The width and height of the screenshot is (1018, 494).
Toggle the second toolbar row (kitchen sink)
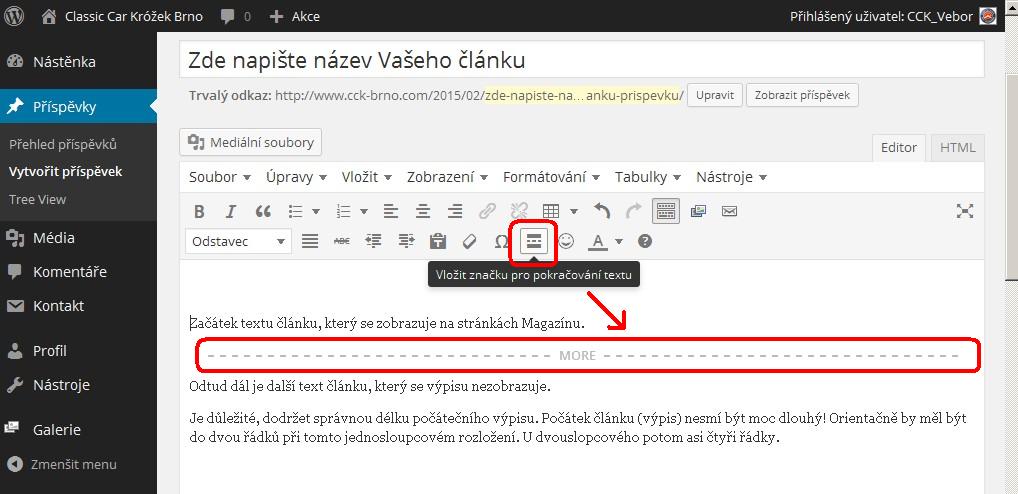point(666,211)
